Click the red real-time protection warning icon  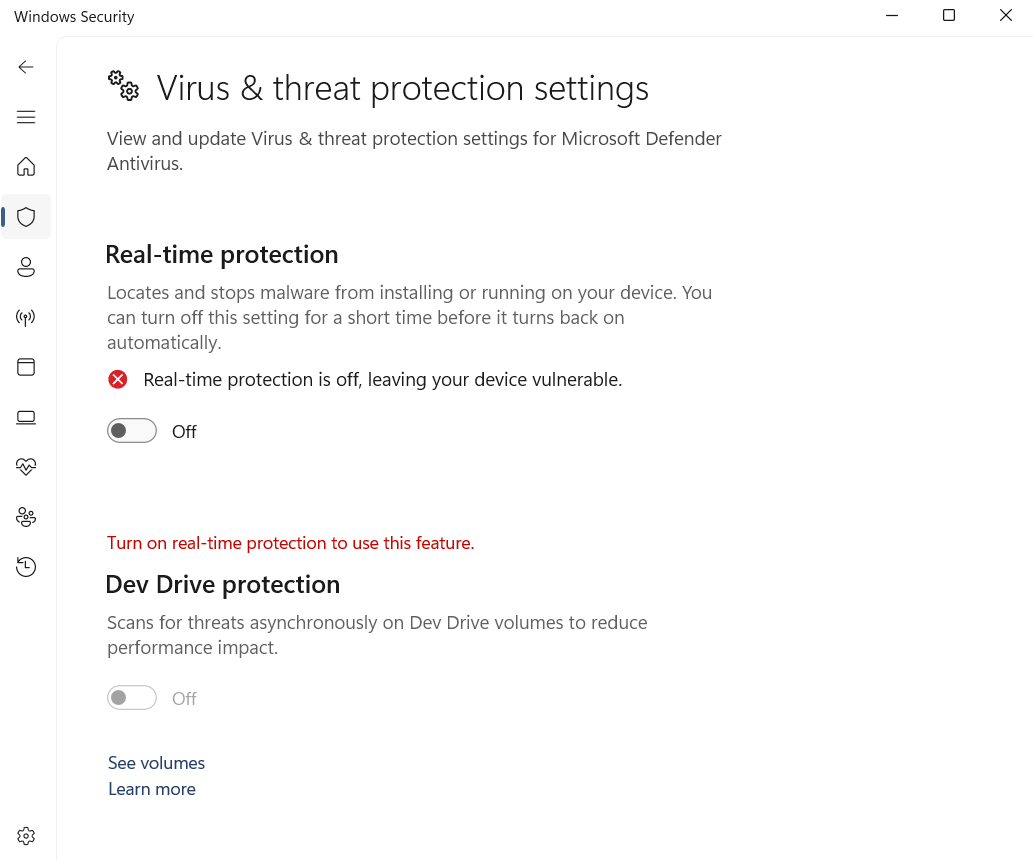(x=118, y=380)
